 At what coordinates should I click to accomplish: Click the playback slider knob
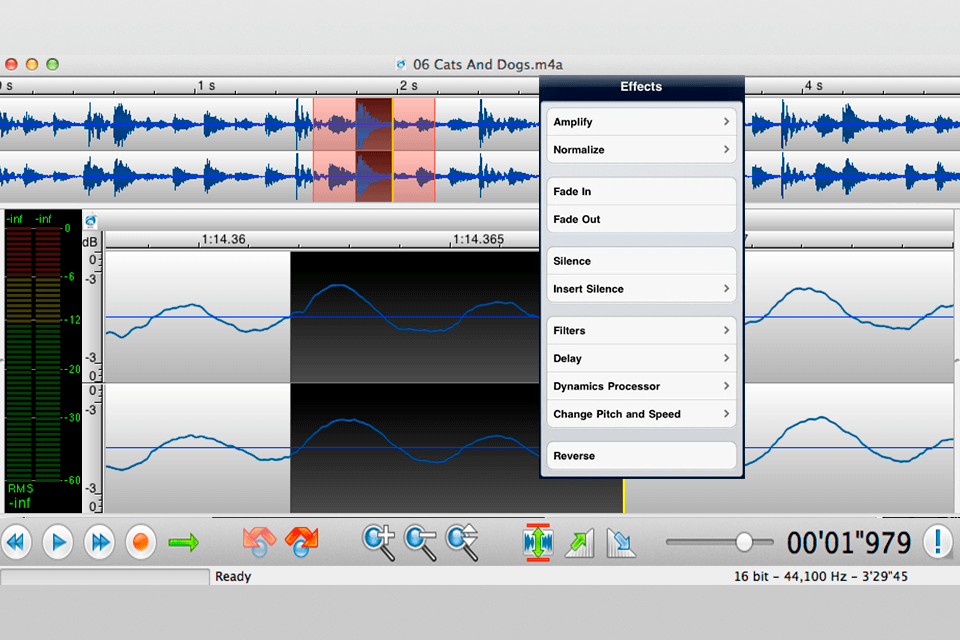click(x=744, y=542)
